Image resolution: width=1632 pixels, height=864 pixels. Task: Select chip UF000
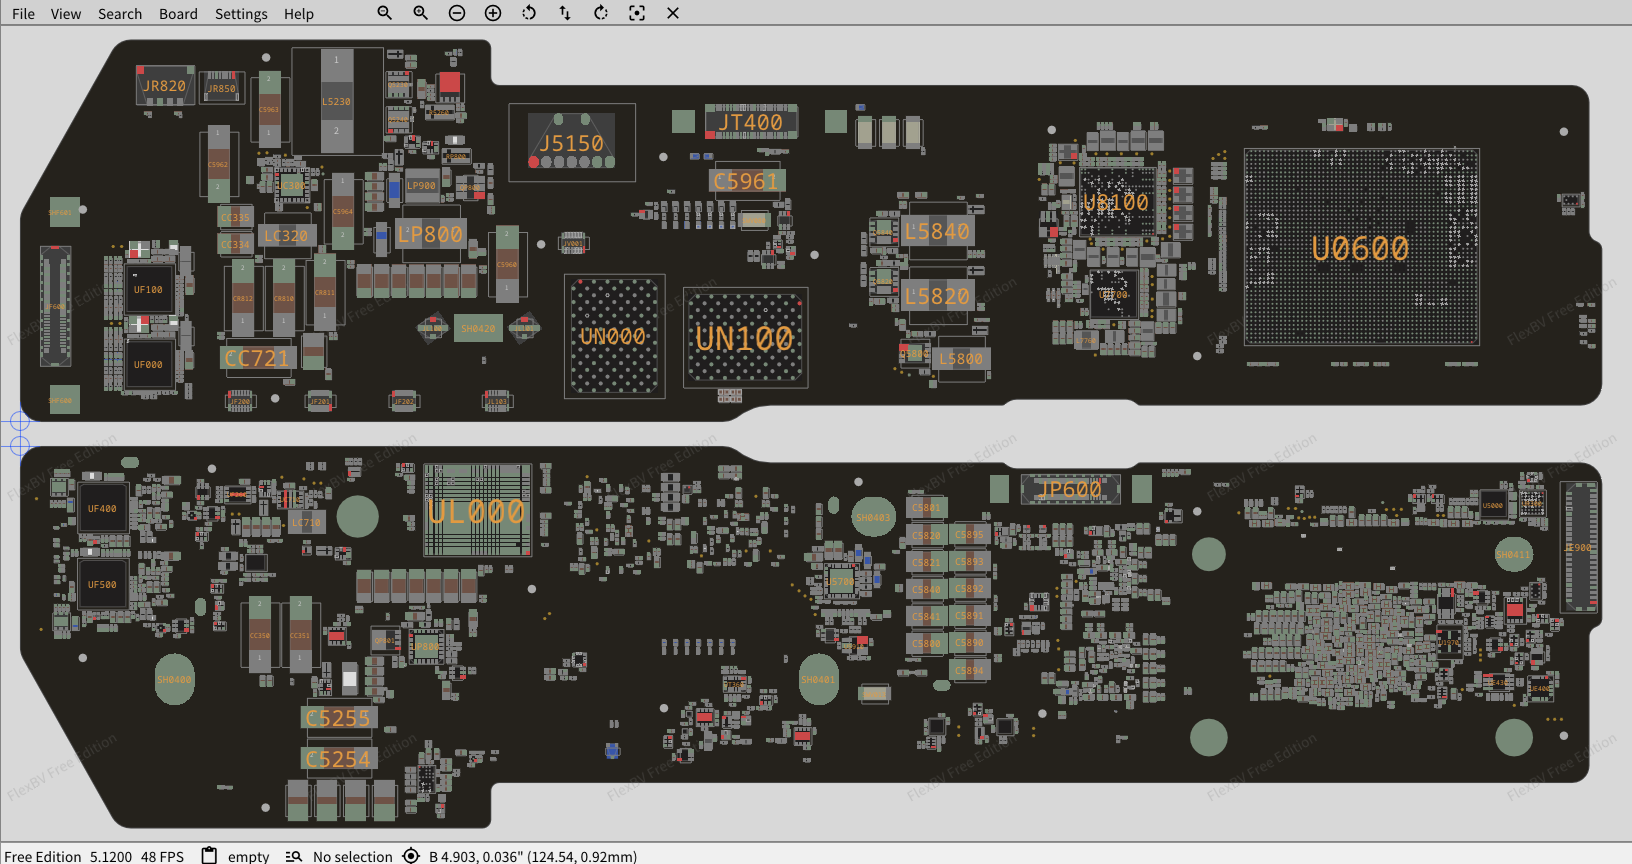click(148, 365)
